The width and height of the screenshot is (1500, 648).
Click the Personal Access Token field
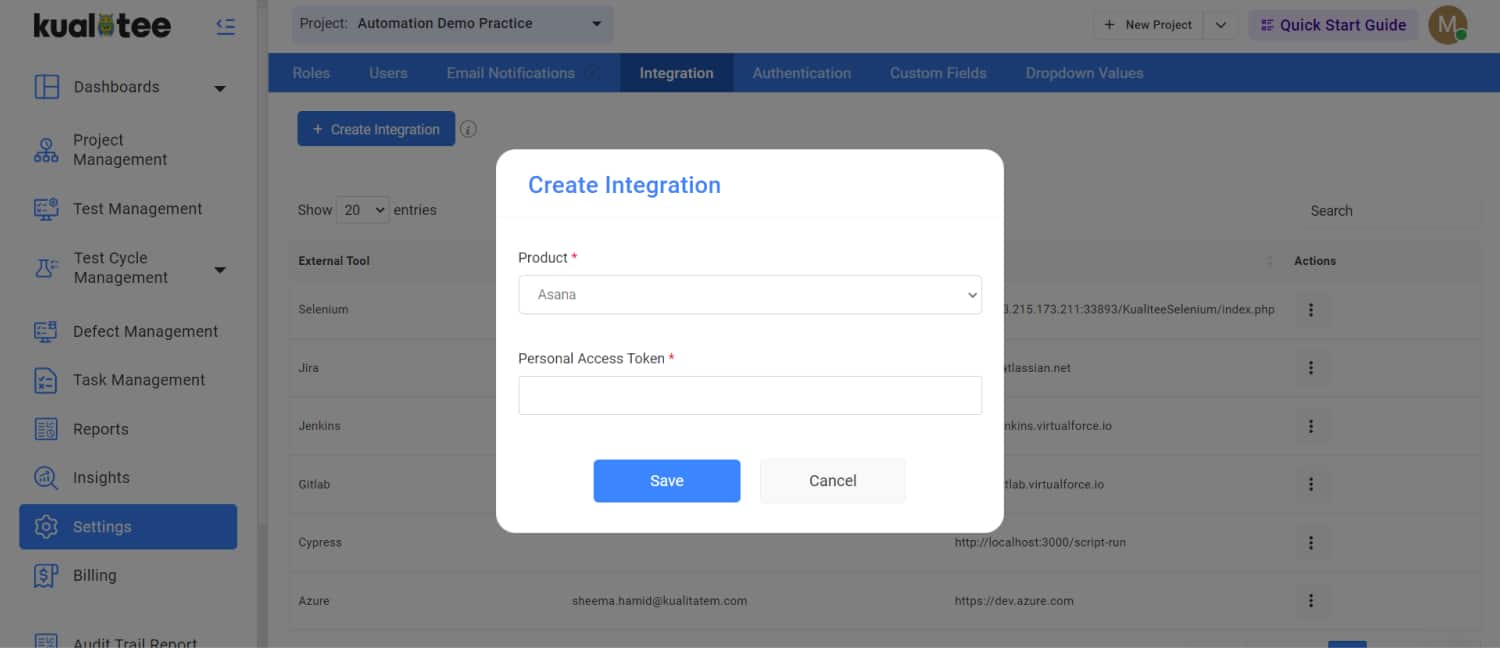[x=749, y=396]
